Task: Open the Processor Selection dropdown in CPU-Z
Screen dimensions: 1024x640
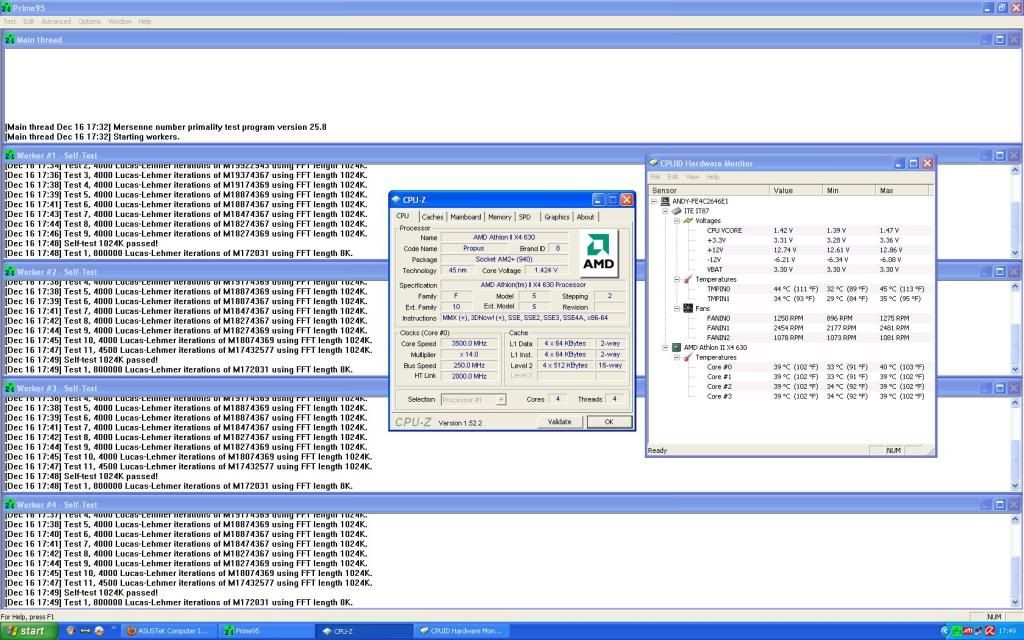Action: pyautogui.click(x=501, y=400)
